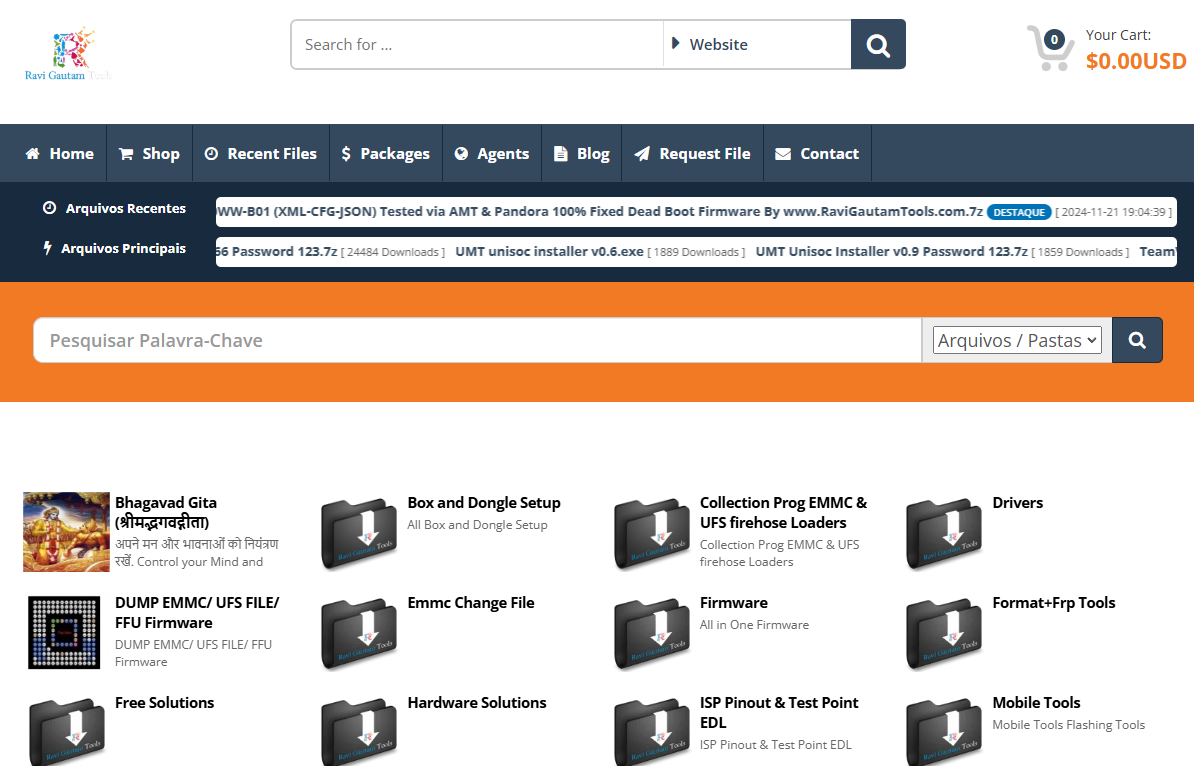Screen dimensions: 1194x766
Task: Open the Website search scope dropdown
Action: click(757, 45)
